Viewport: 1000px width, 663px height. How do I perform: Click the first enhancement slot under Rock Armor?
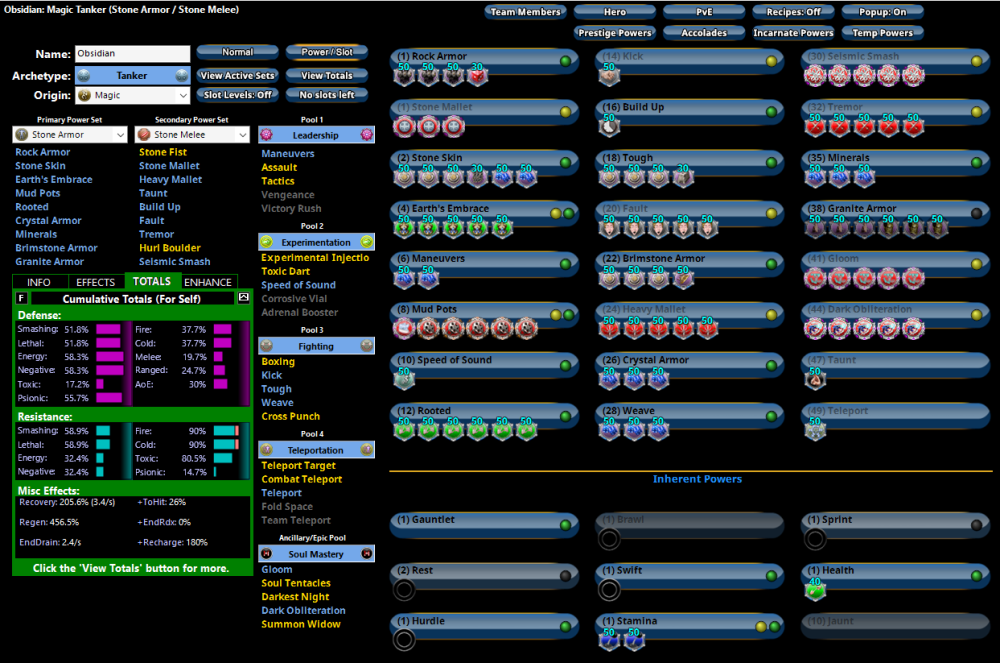[x=405, y=75]
